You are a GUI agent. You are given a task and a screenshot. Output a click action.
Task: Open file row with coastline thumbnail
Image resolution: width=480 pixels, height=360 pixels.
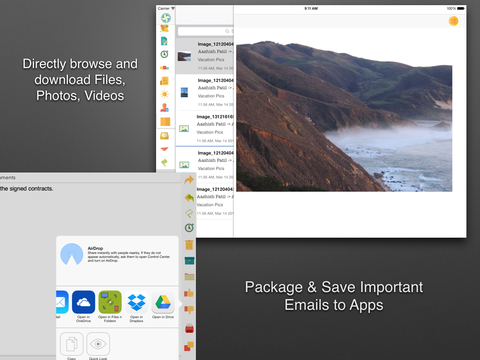[x=205, y=56]
